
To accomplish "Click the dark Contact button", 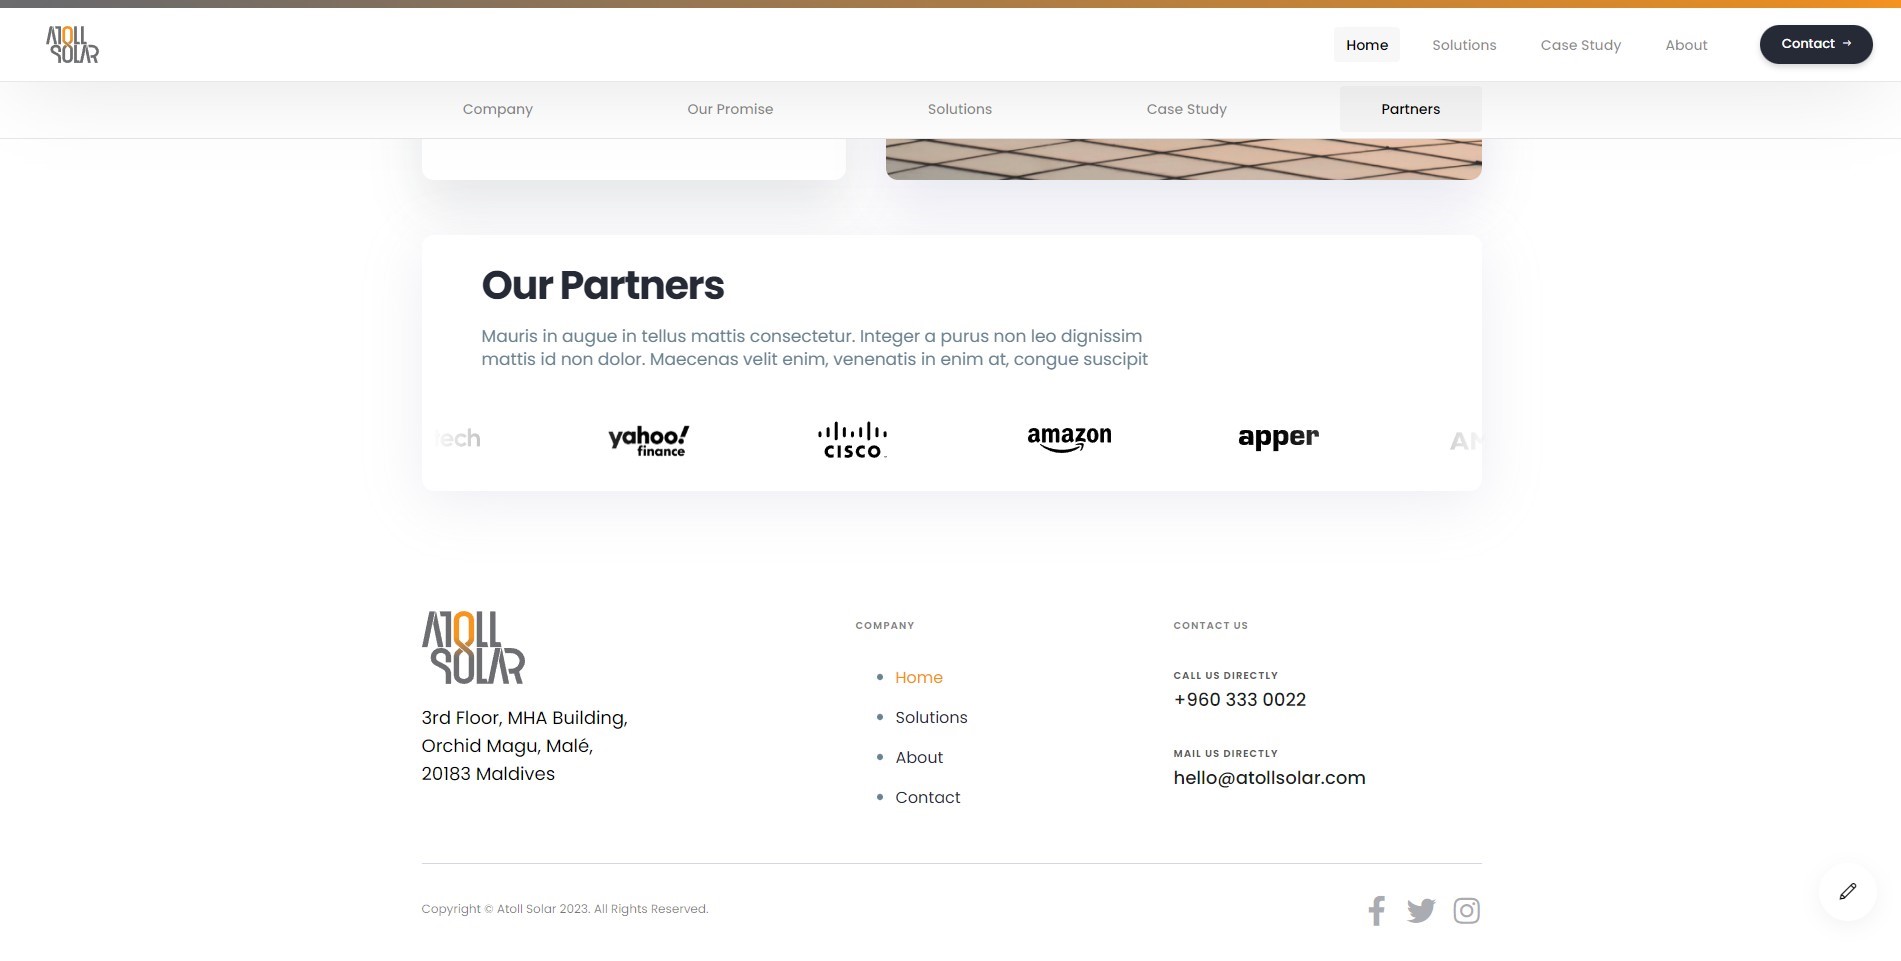I will click(1816, 44).
